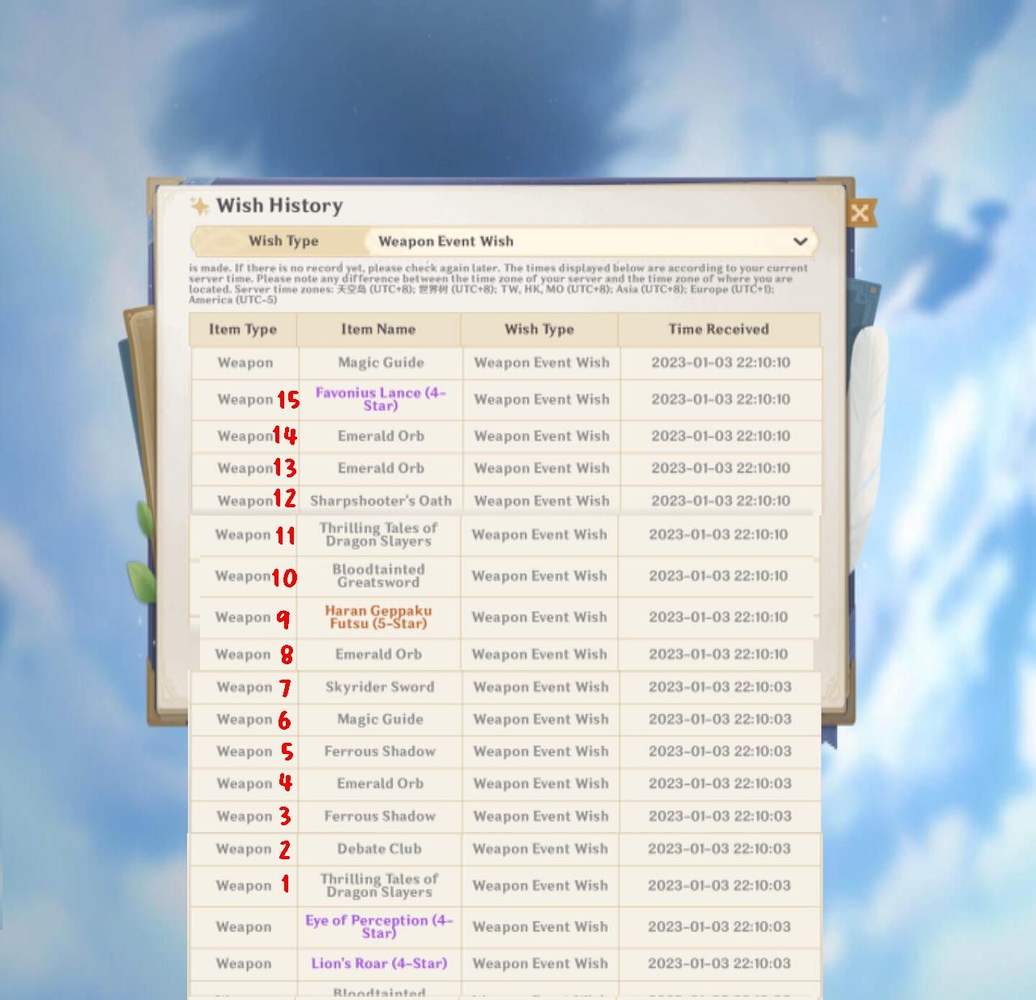1036x1000 pixels.
Task: Click the red number 9 marker
Action: pos(283,620)
